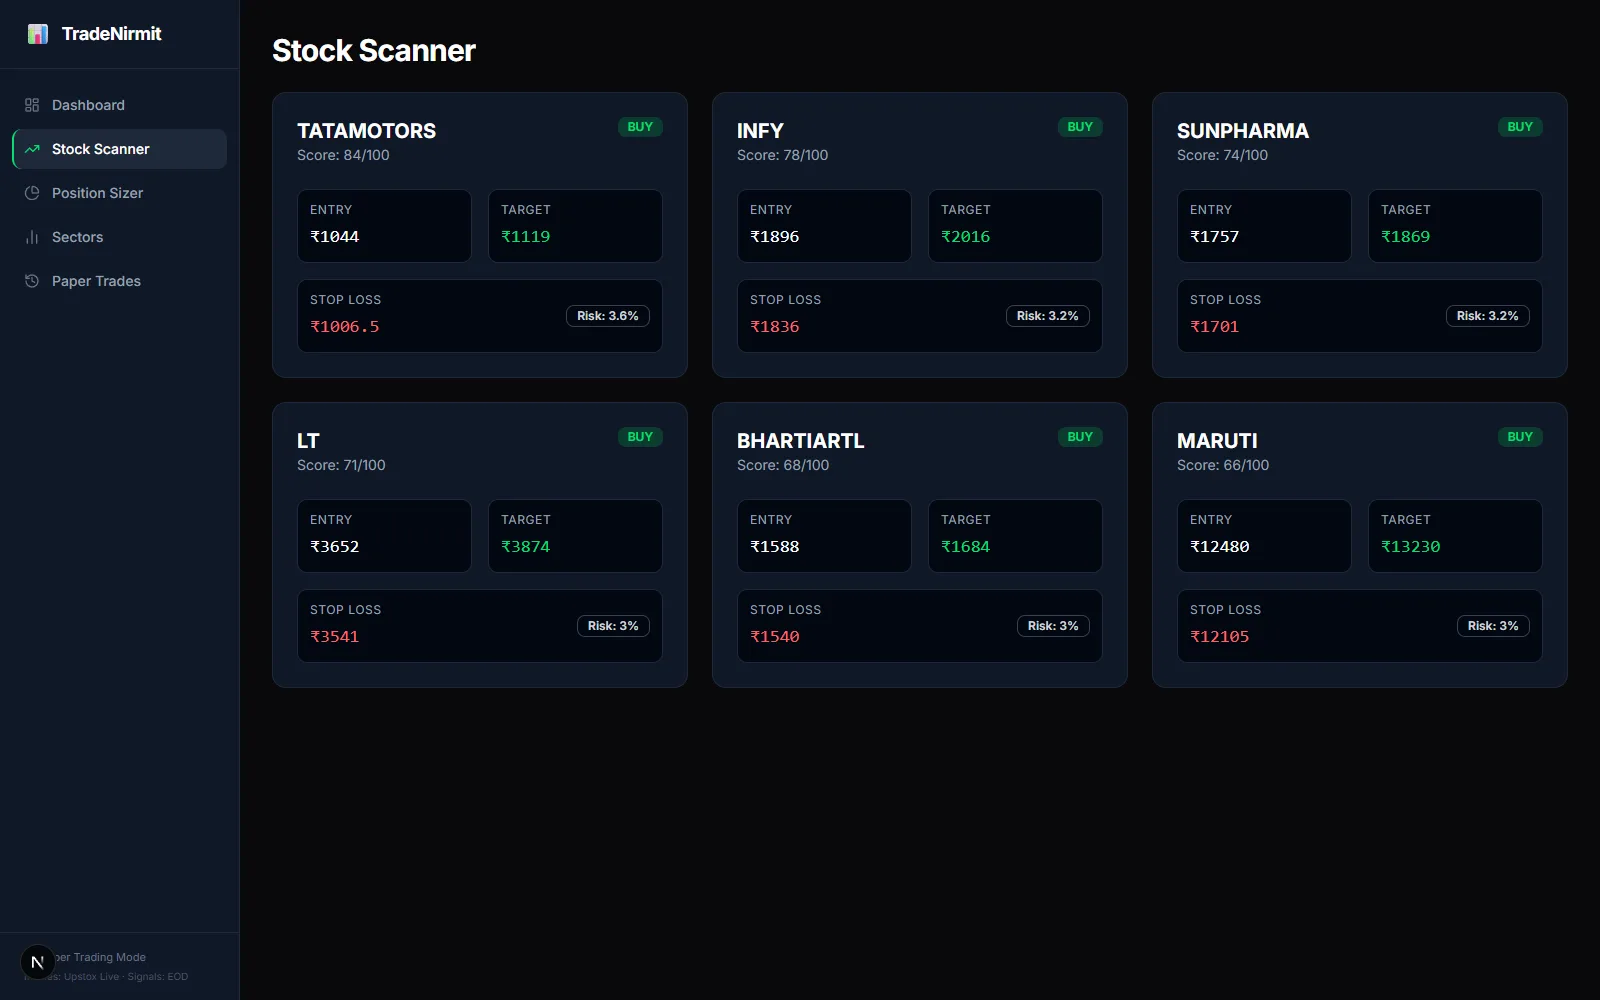The image size is (1600, 1000).
Task: Click the MARUTI stock title
Action: [1217, 441]
